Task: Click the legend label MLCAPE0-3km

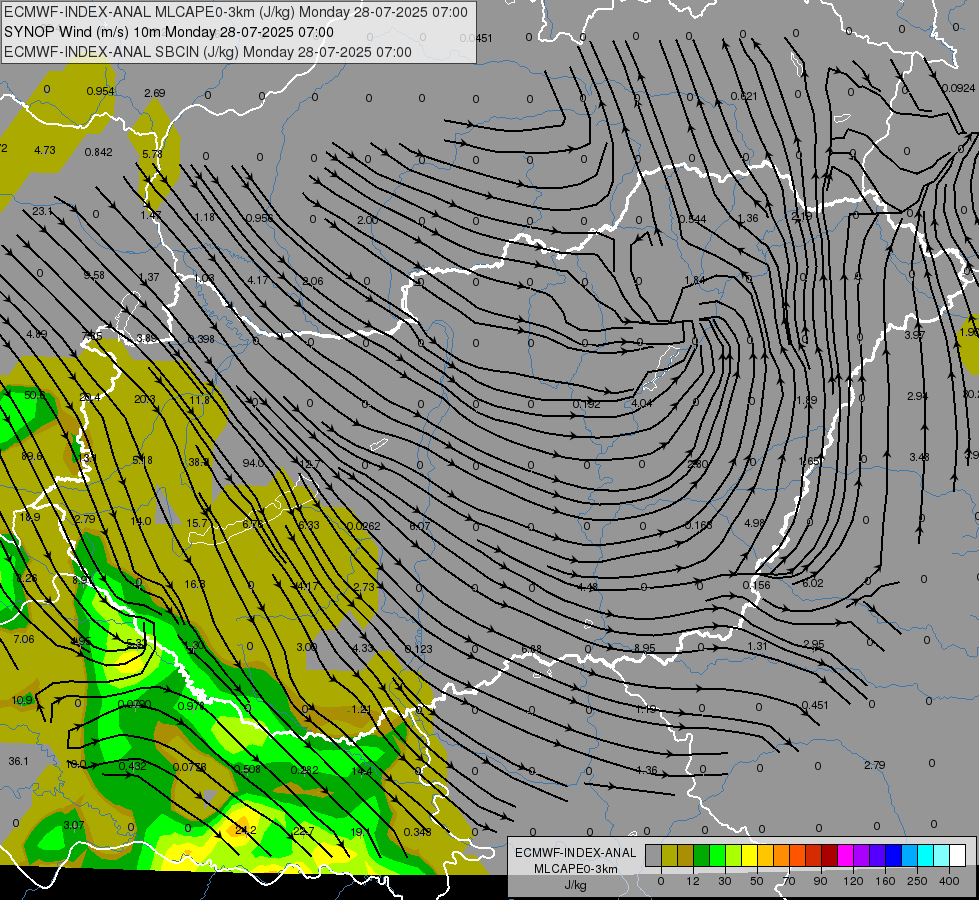Action: click(575, 869)
